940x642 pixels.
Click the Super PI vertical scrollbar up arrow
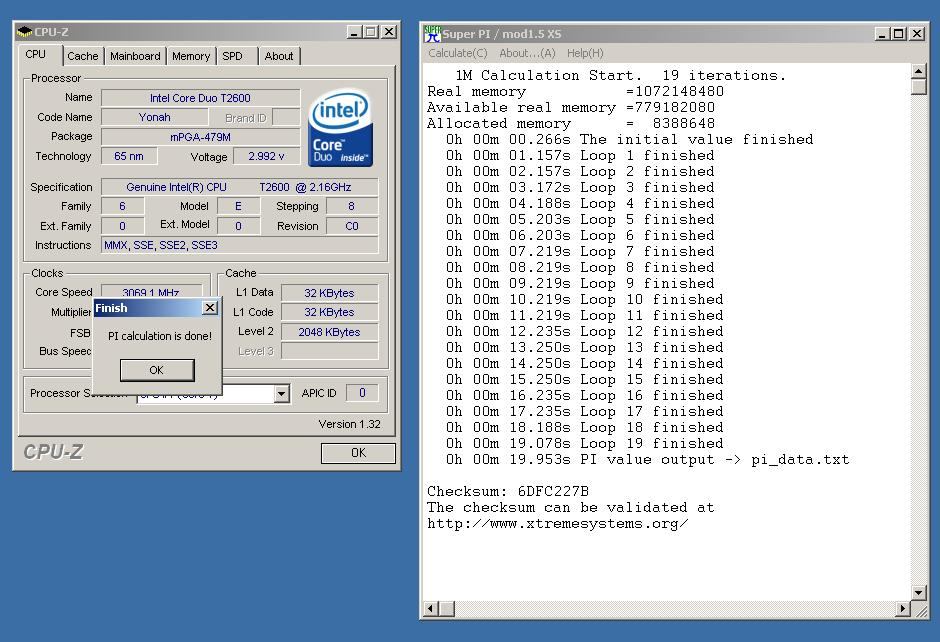click(x=918, y=71)
